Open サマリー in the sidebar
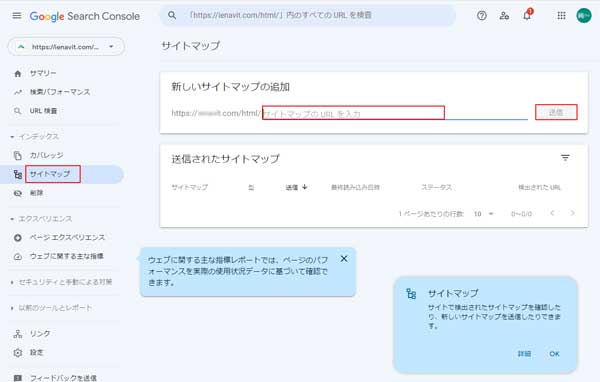Viewport: 600px width, 382px height. click(x=43, y=73)
